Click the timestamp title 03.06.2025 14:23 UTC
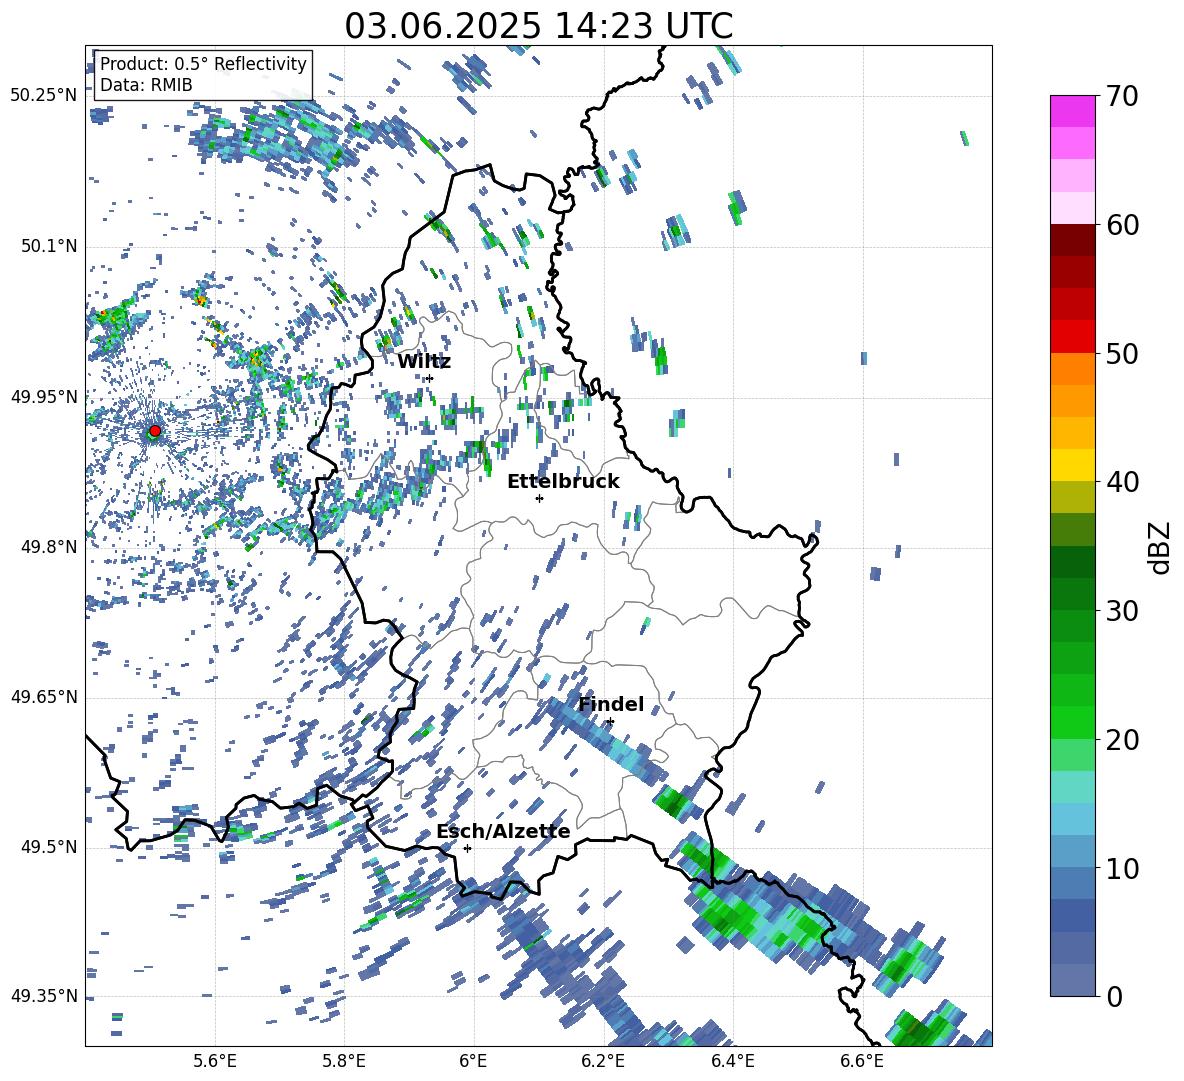1184x1081 pixels. pos(538,26)
